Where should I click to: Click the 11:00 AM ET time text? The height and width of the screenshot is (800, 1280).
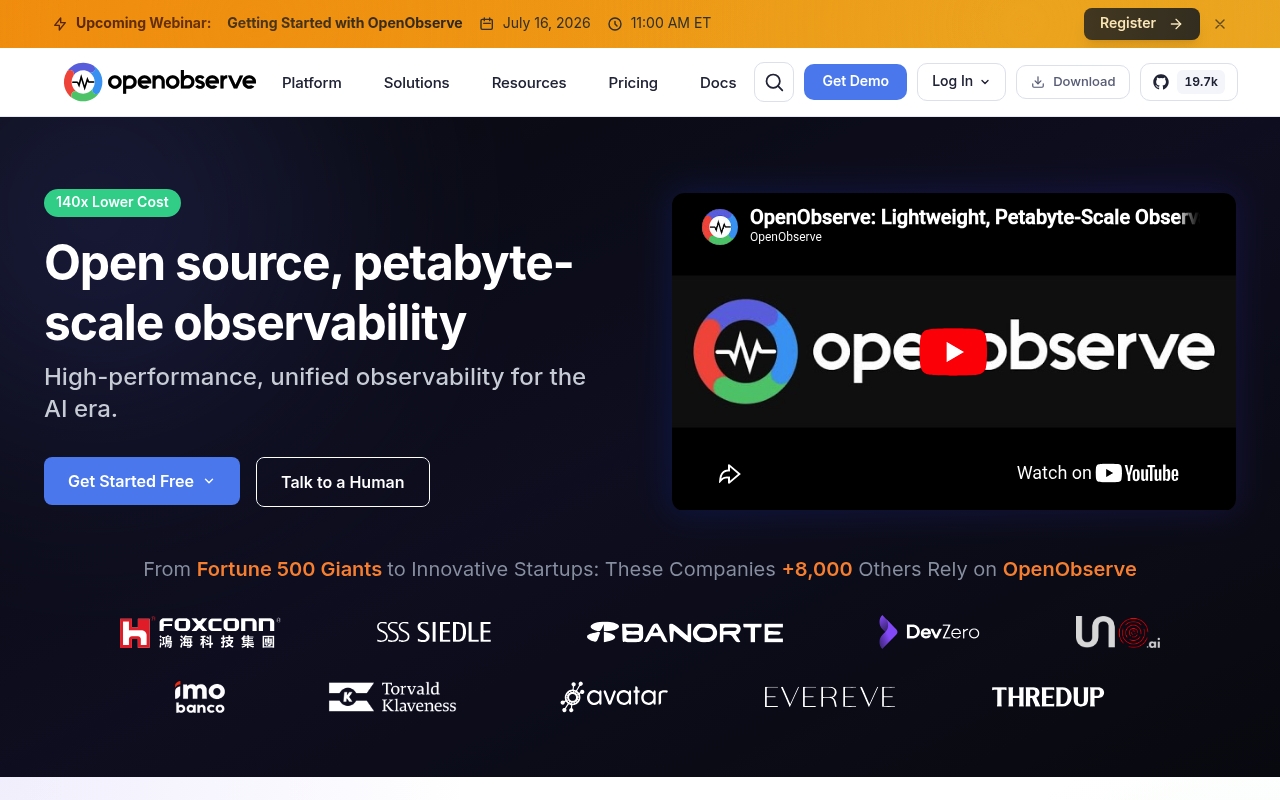click(x=671, y=23)
